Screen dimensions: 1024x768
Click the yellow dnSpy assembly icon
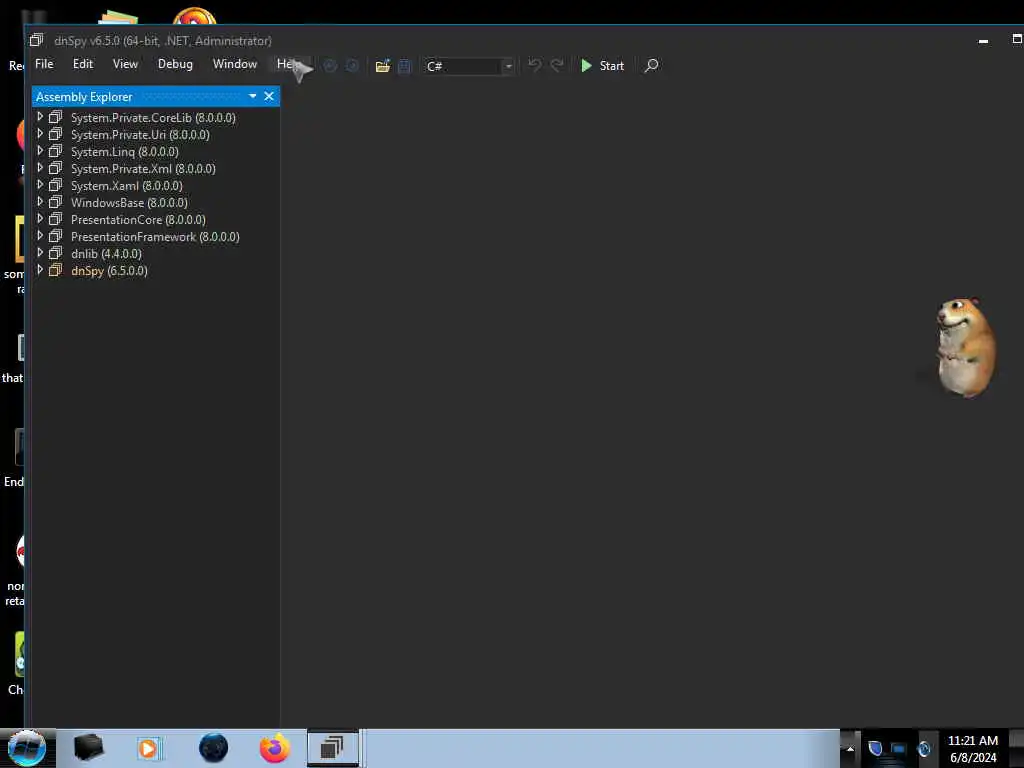56,270
